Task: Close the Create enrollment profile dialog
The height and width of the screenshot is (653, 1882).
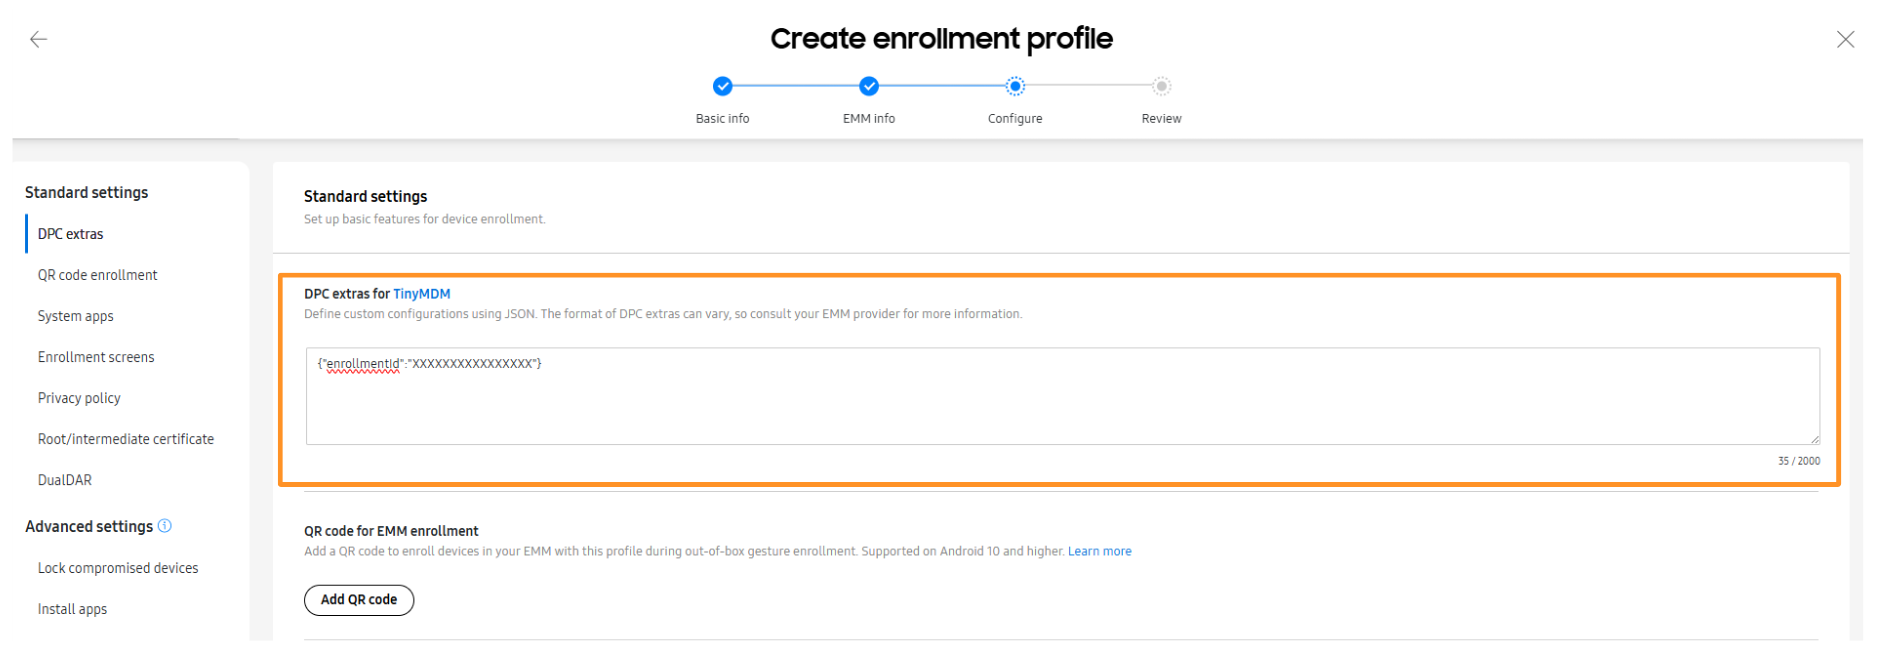Action: 1845,39
